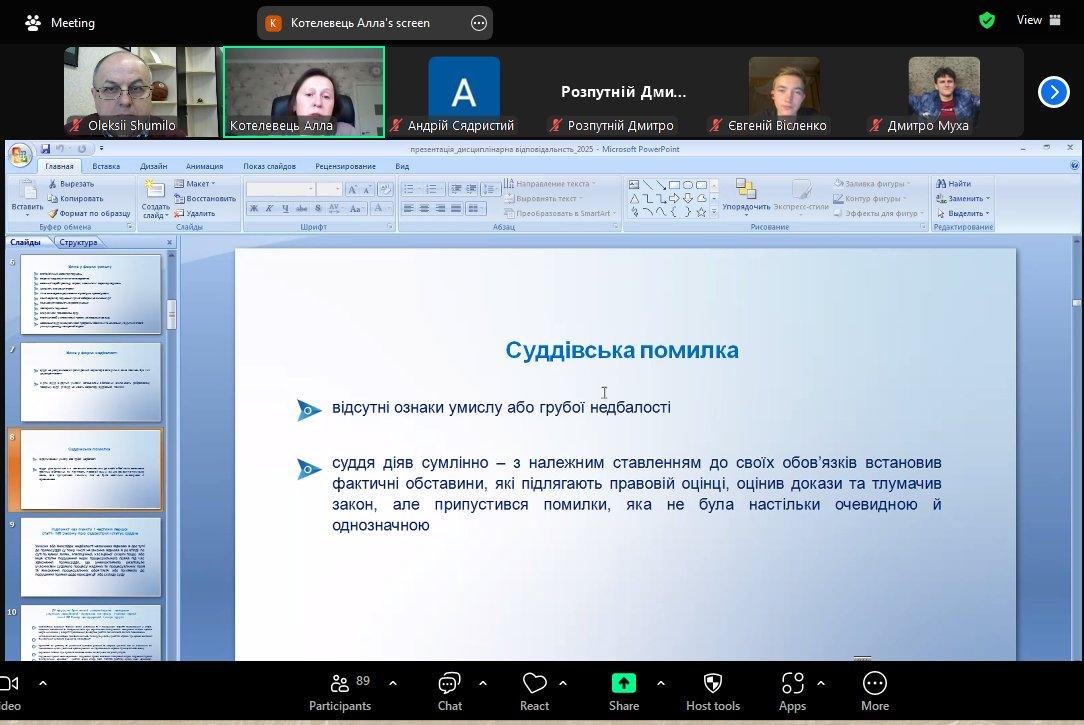1084x725 pixels.
Task: Toggle strikethrough abc formatting
Action: point(301,208)
